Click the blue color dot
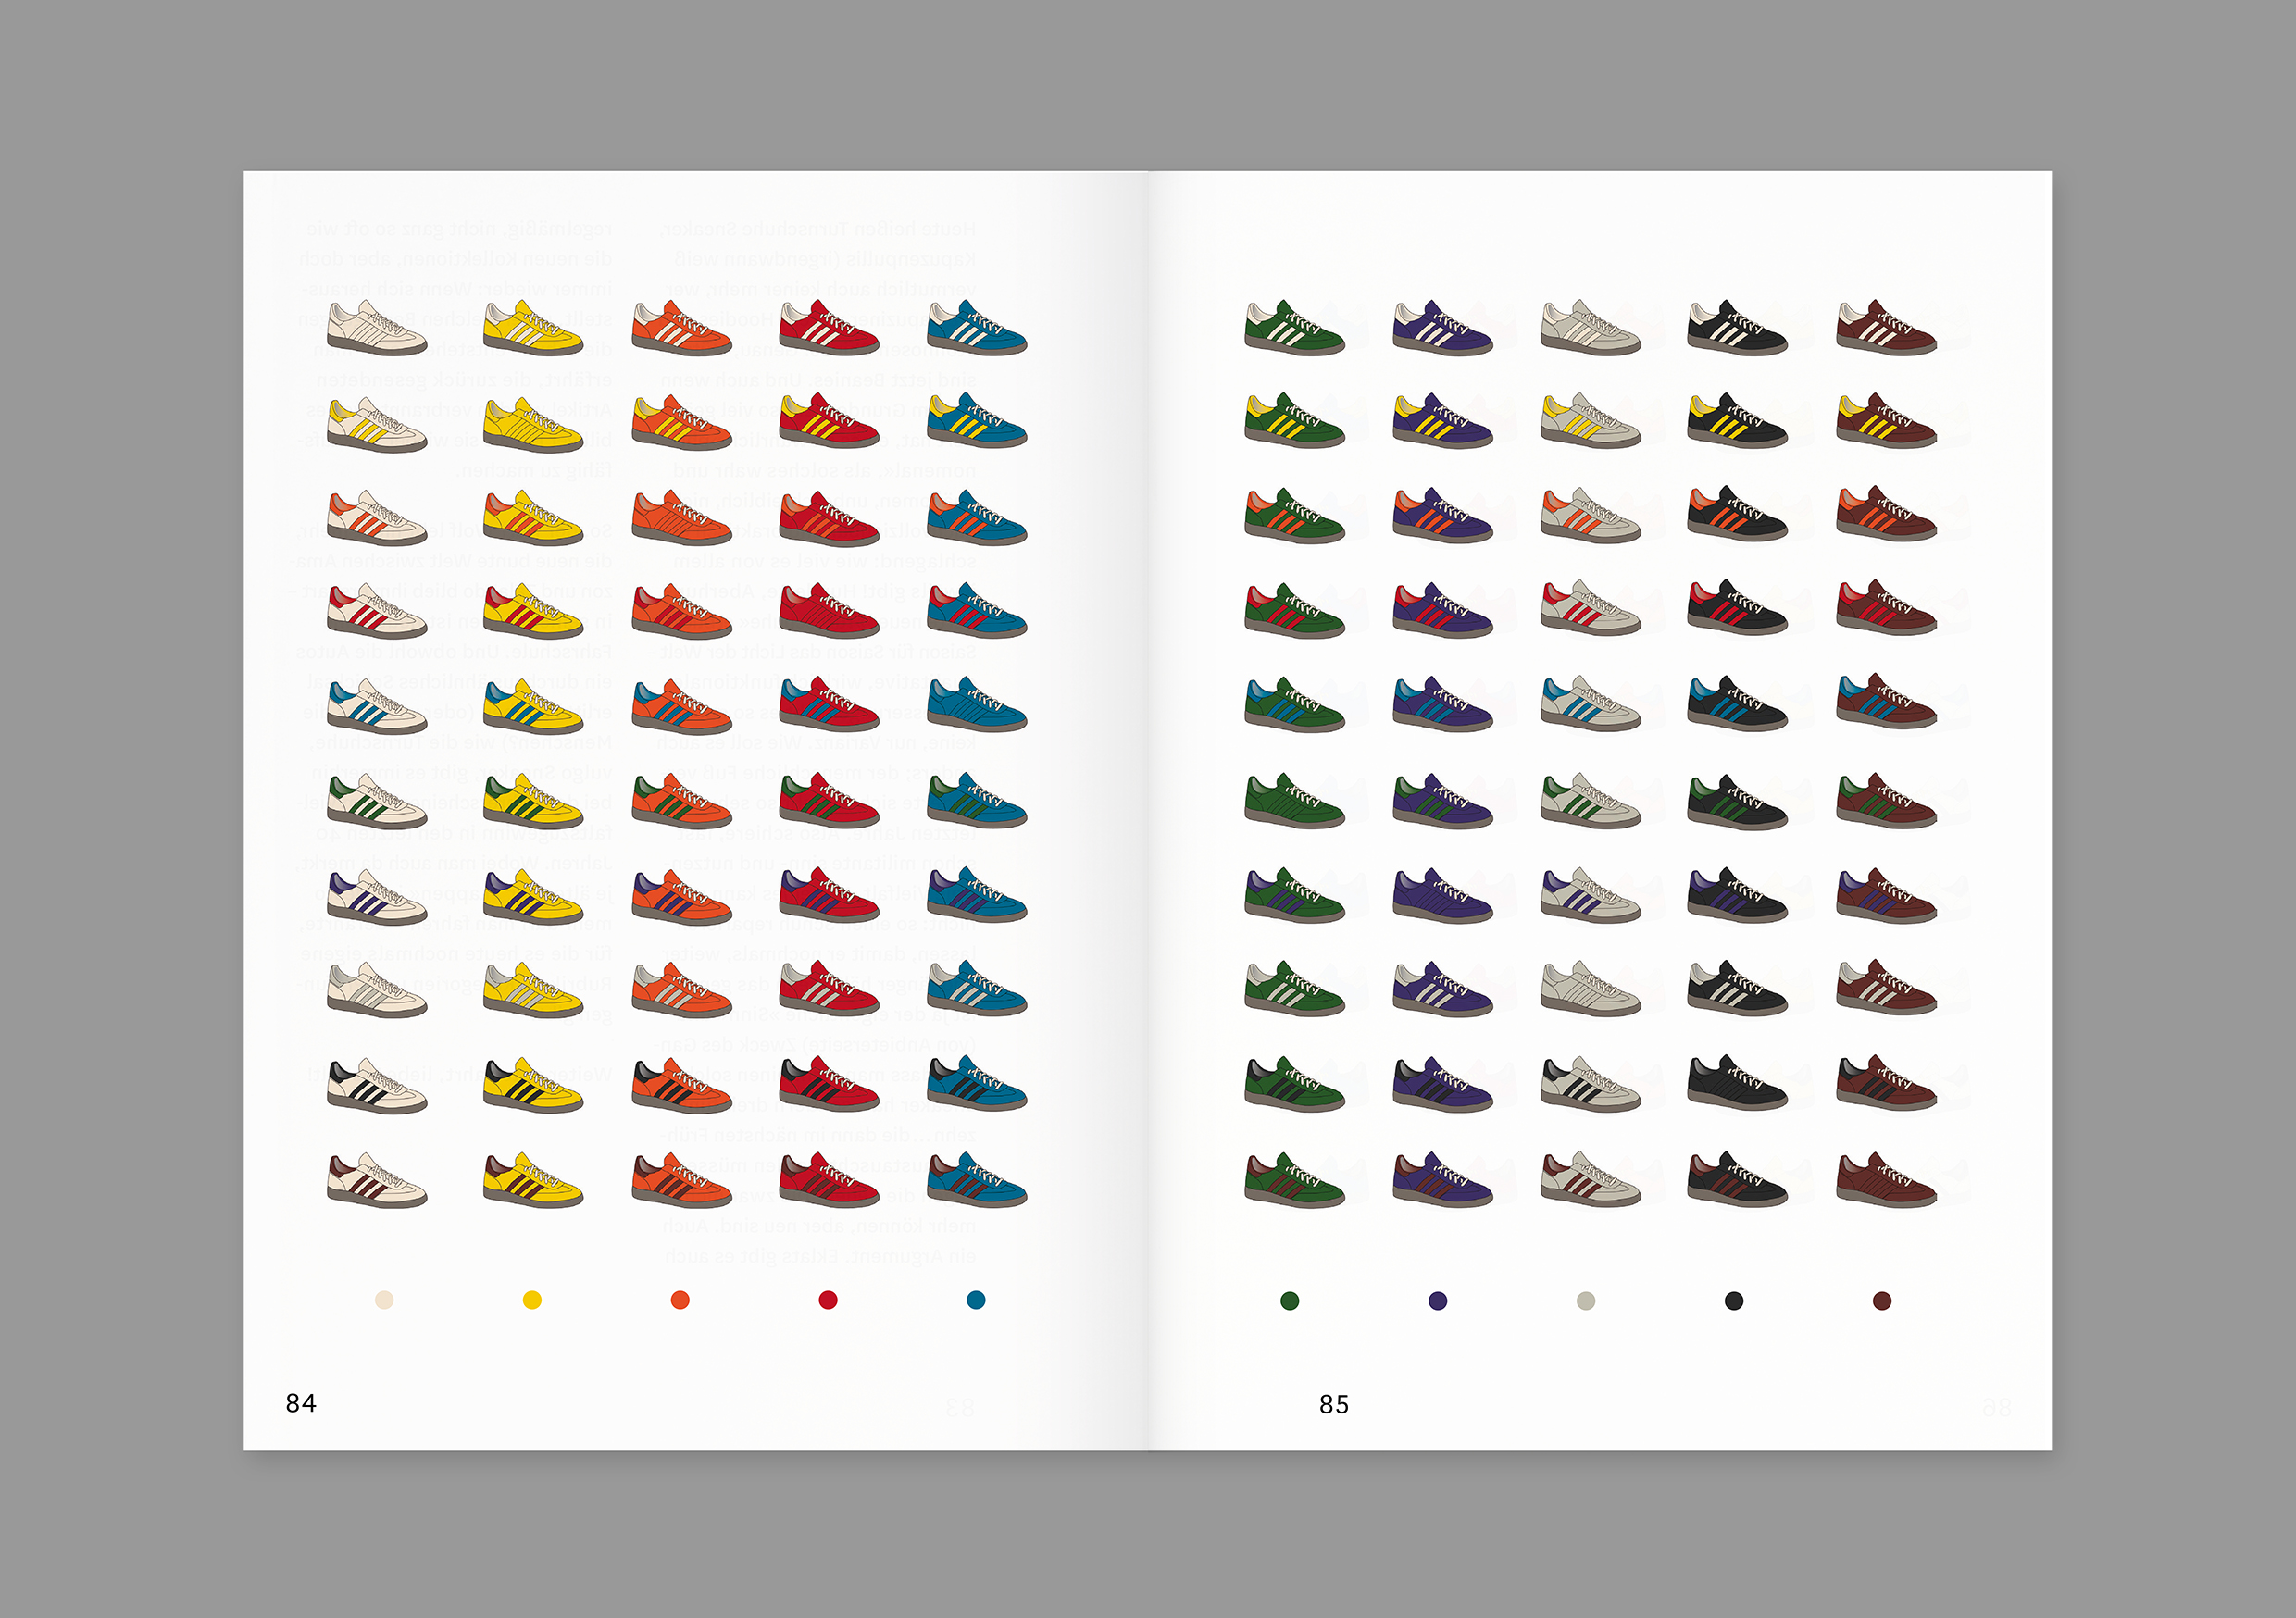This screenshot has height=1618, width=2296. 976,1300
